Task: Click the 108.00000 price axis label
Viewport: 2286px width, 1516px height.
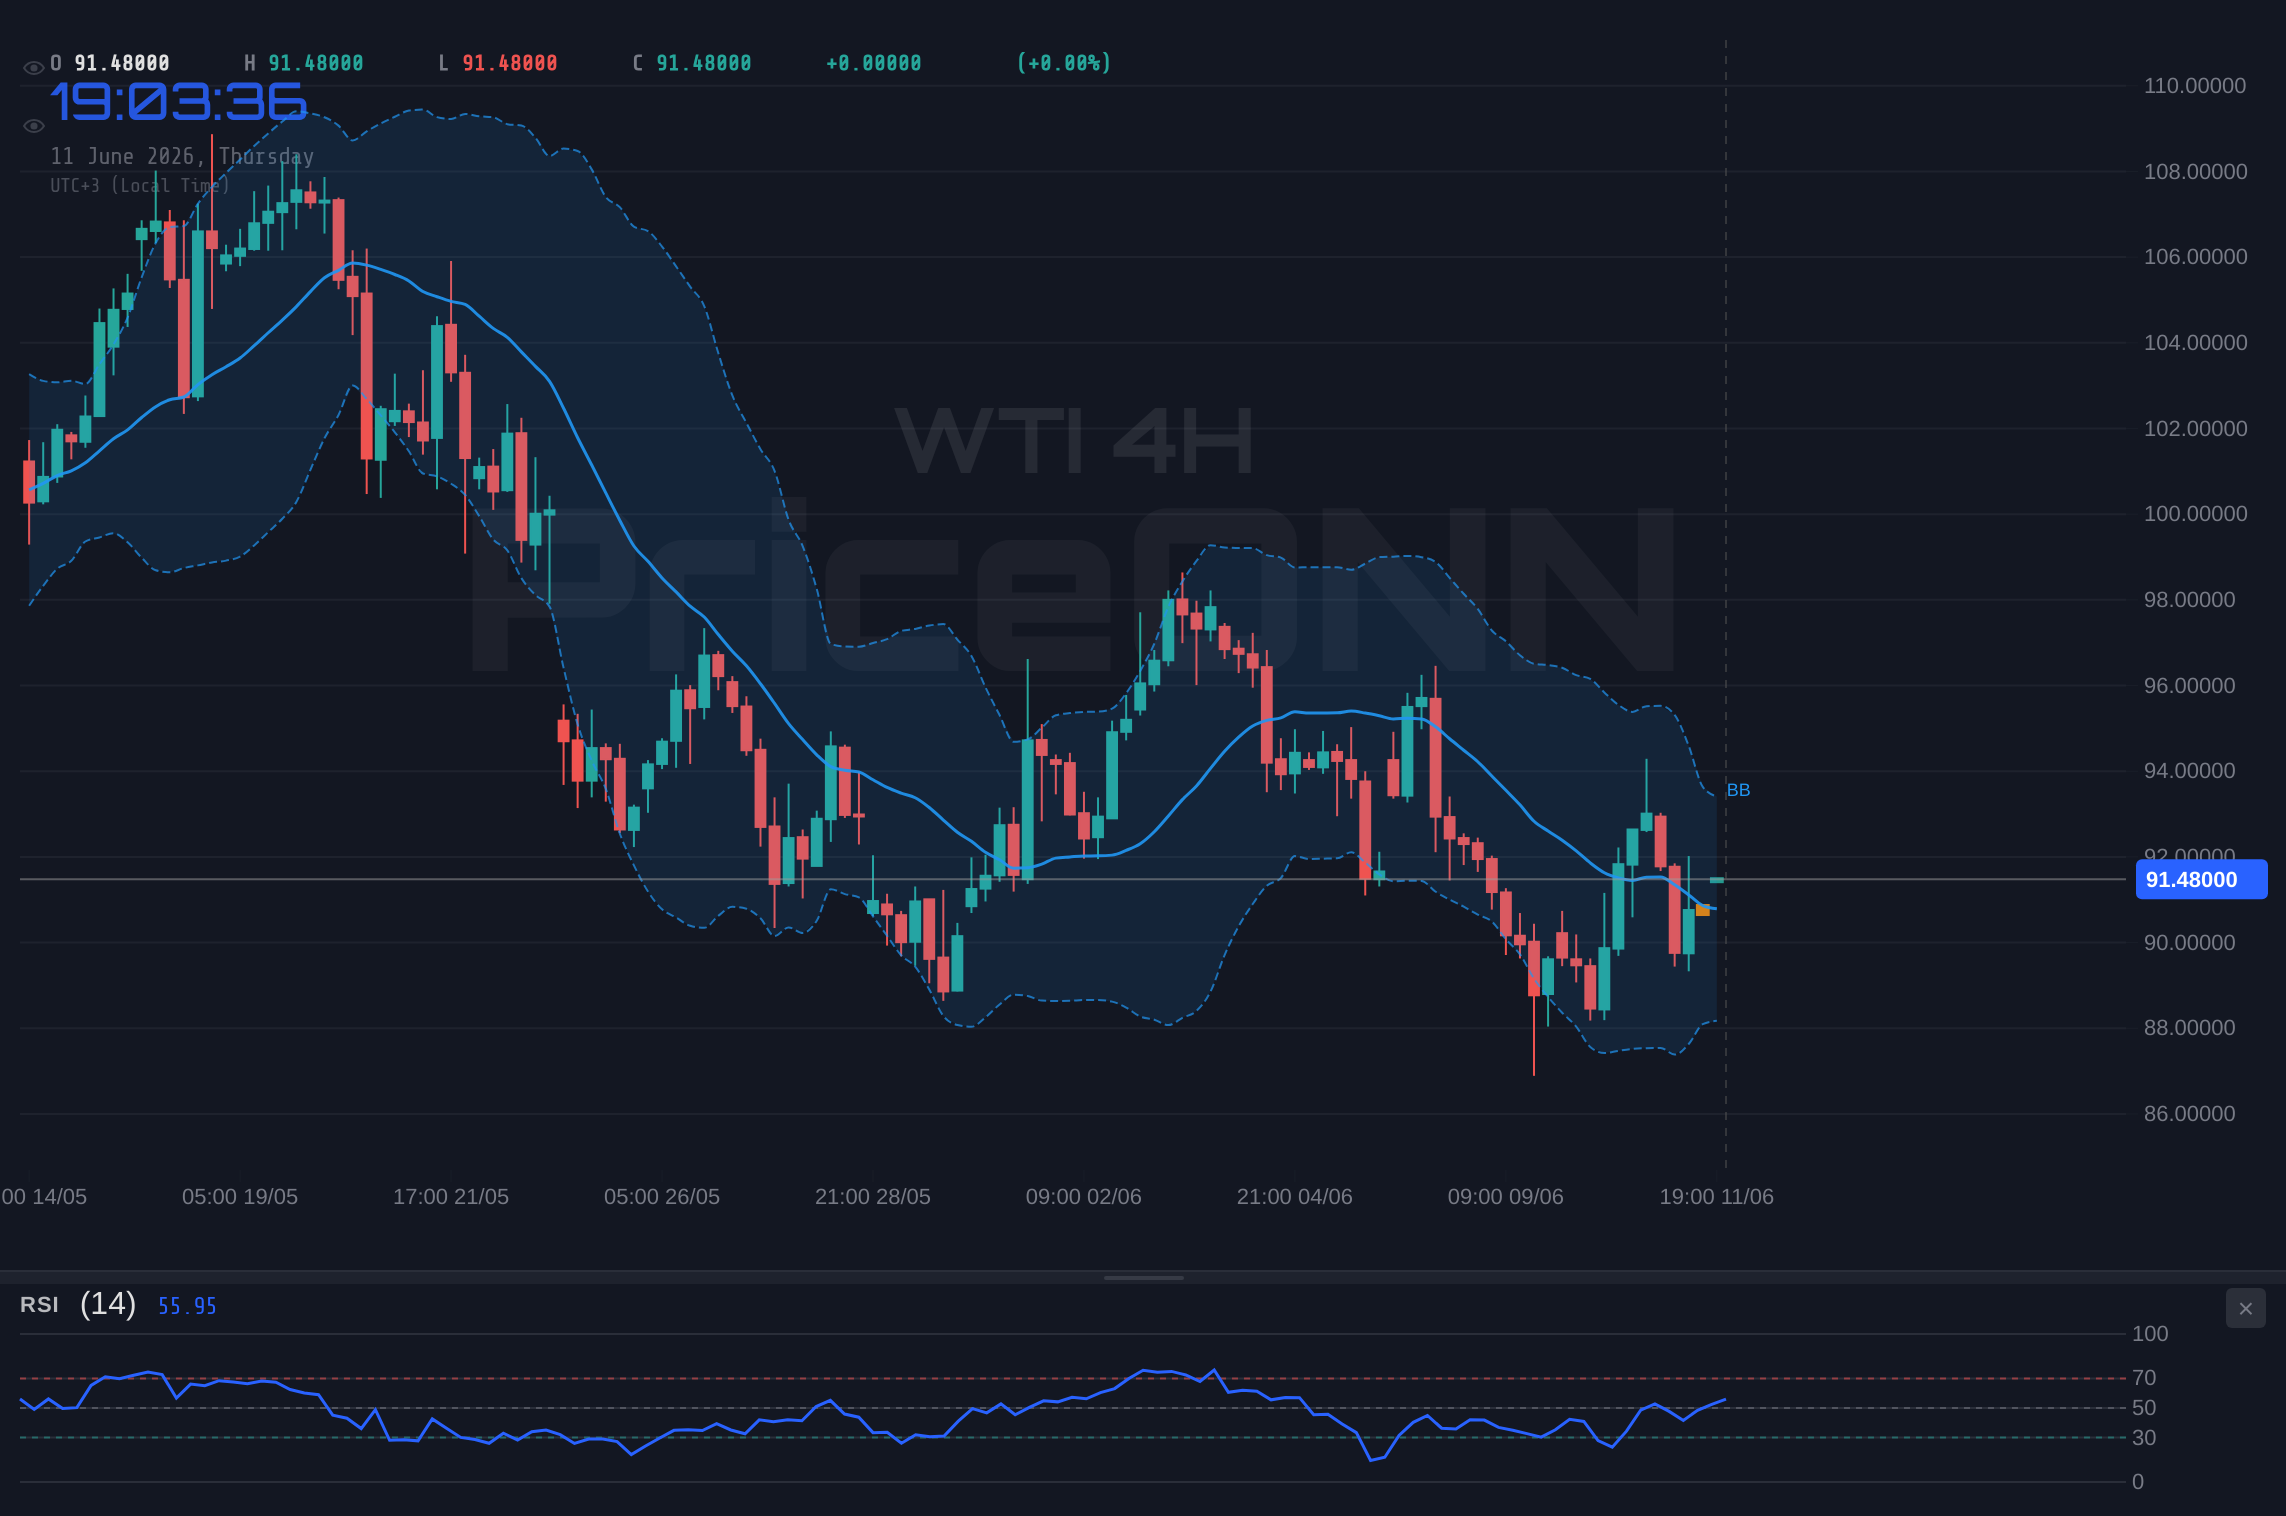Action: 2195,172
